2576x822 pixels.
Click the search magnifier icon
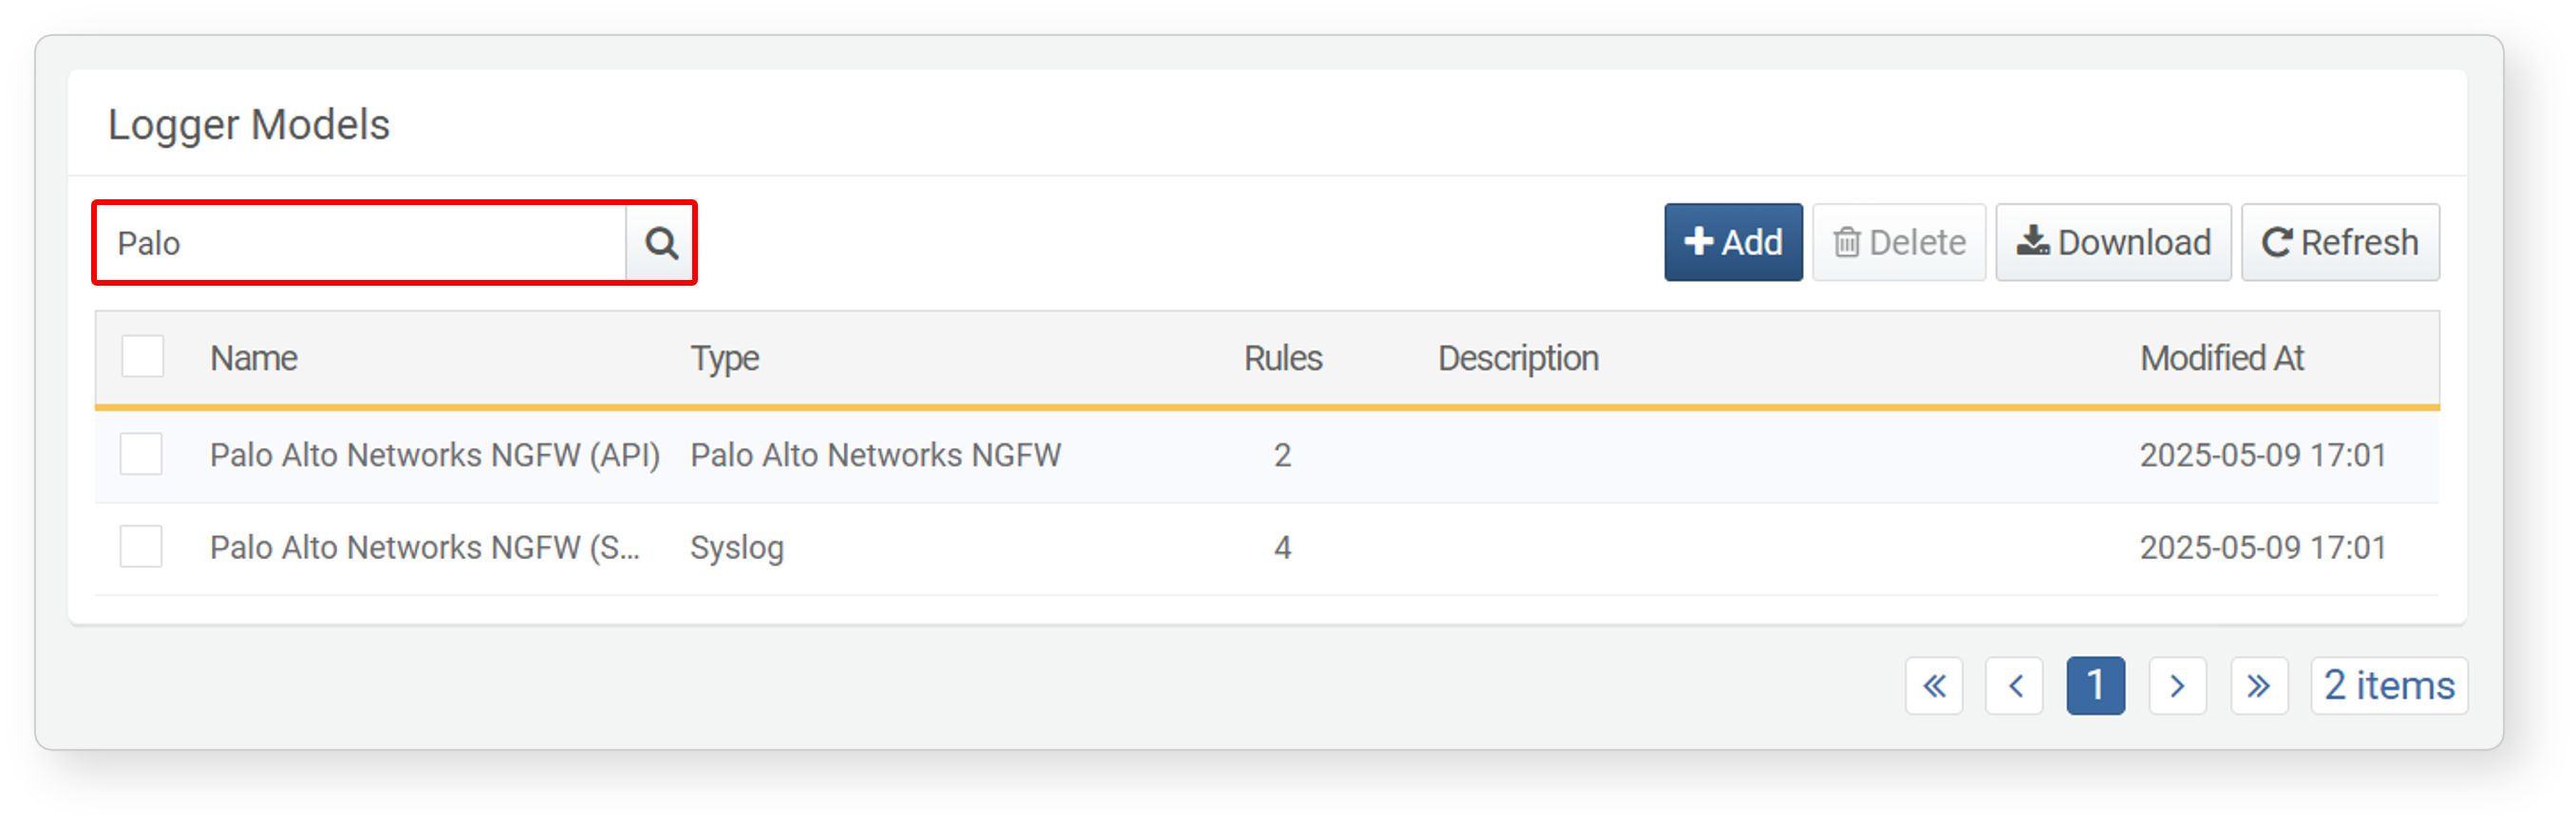pos(661,243)
